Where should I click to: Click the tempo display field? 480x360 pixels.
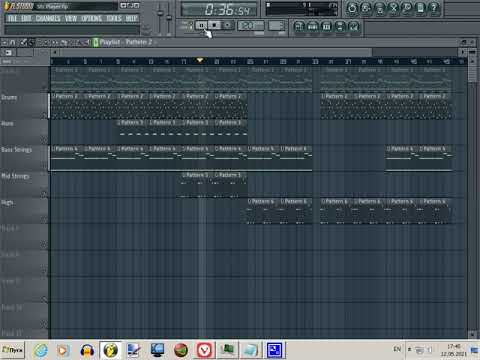pyautogui.click(x=251, y=25)
